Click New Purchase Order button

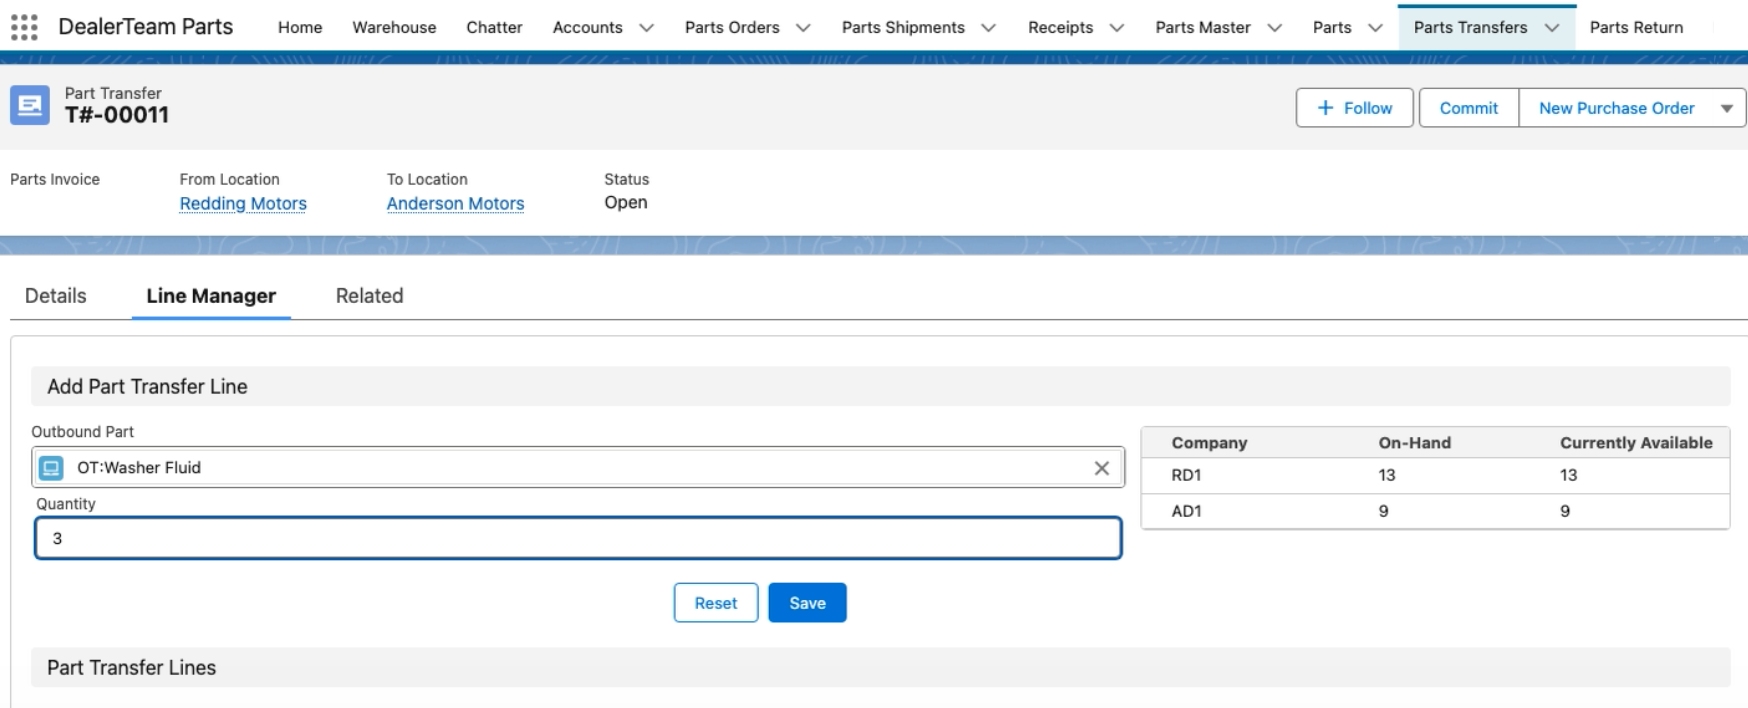click(1616, 108)
